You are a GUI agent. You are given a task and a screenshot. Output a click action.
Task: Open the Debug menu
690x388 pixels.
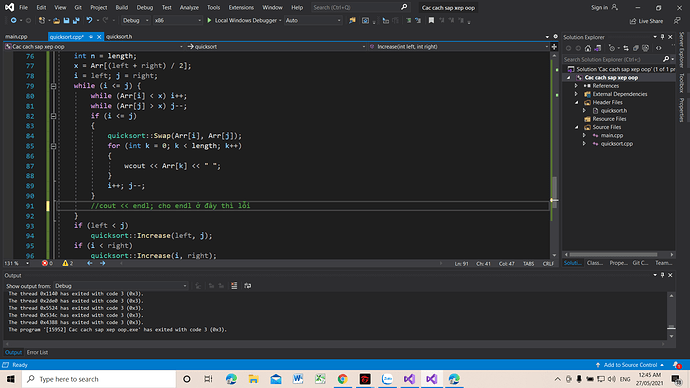click(145, 7)
